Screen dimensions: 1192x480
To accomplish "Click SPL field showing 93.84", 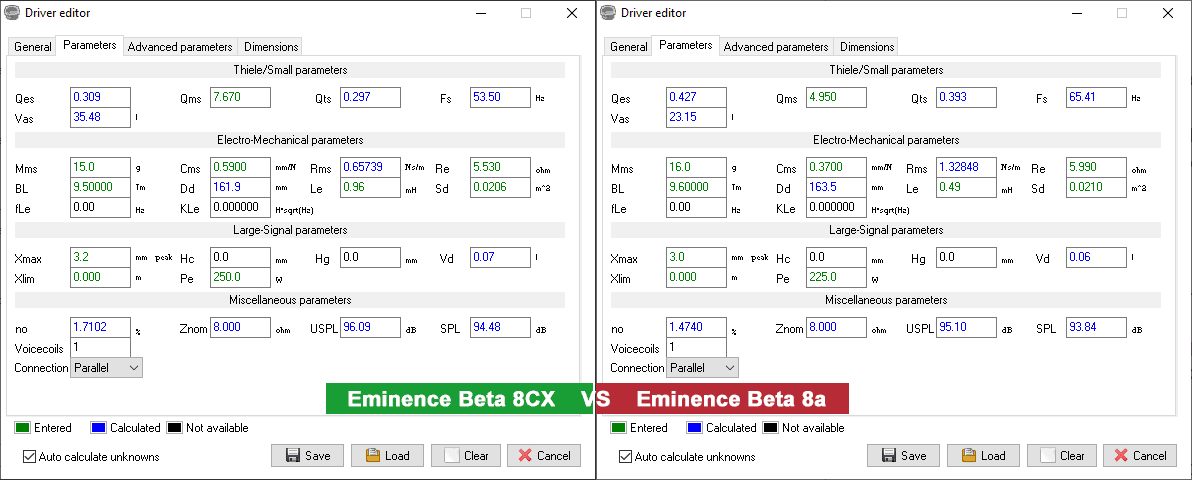I will tap(1096, 327).
